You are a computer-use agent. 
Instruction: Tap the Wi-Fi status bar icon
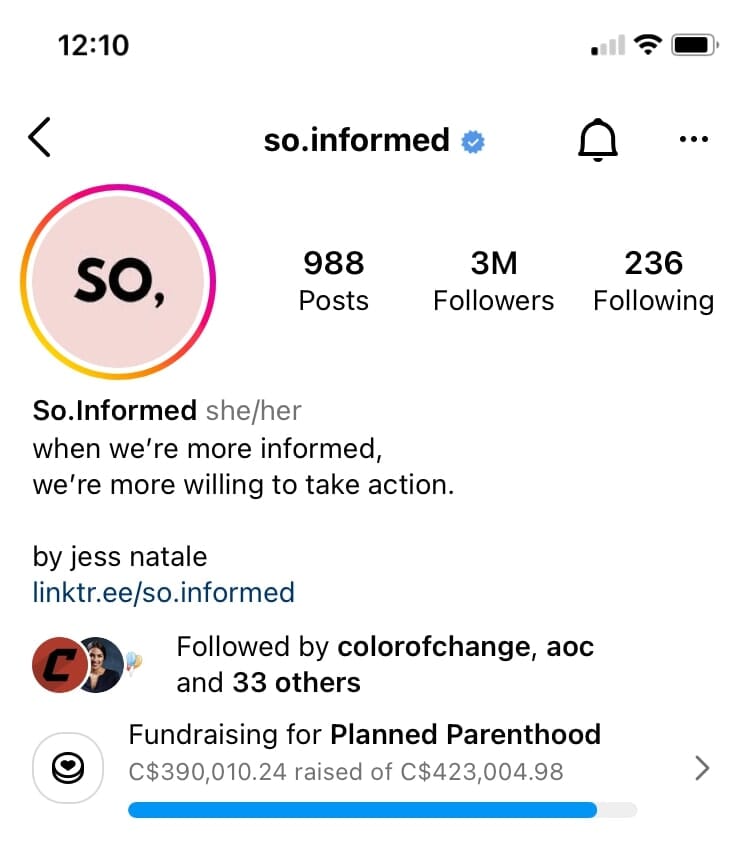[648, 44]
